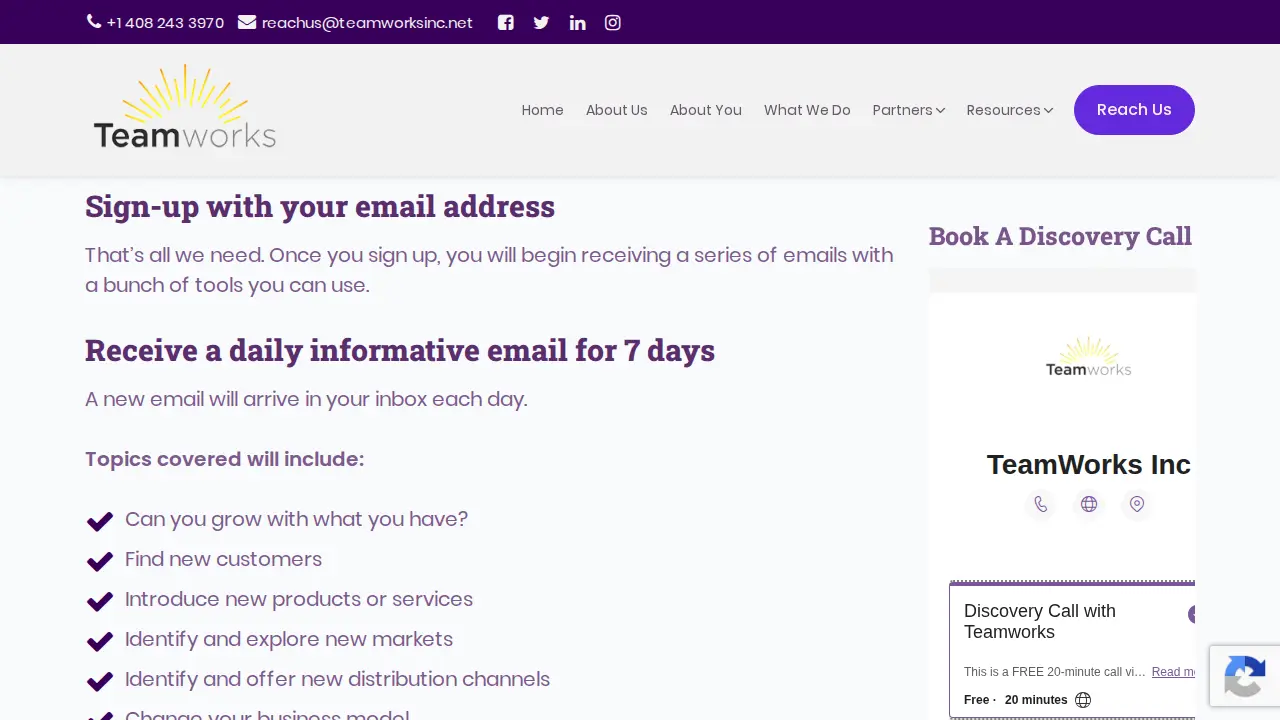This screenshot has width=1280, height=720.
Task: Open the Twitter social icon
Action: (541, 22)
